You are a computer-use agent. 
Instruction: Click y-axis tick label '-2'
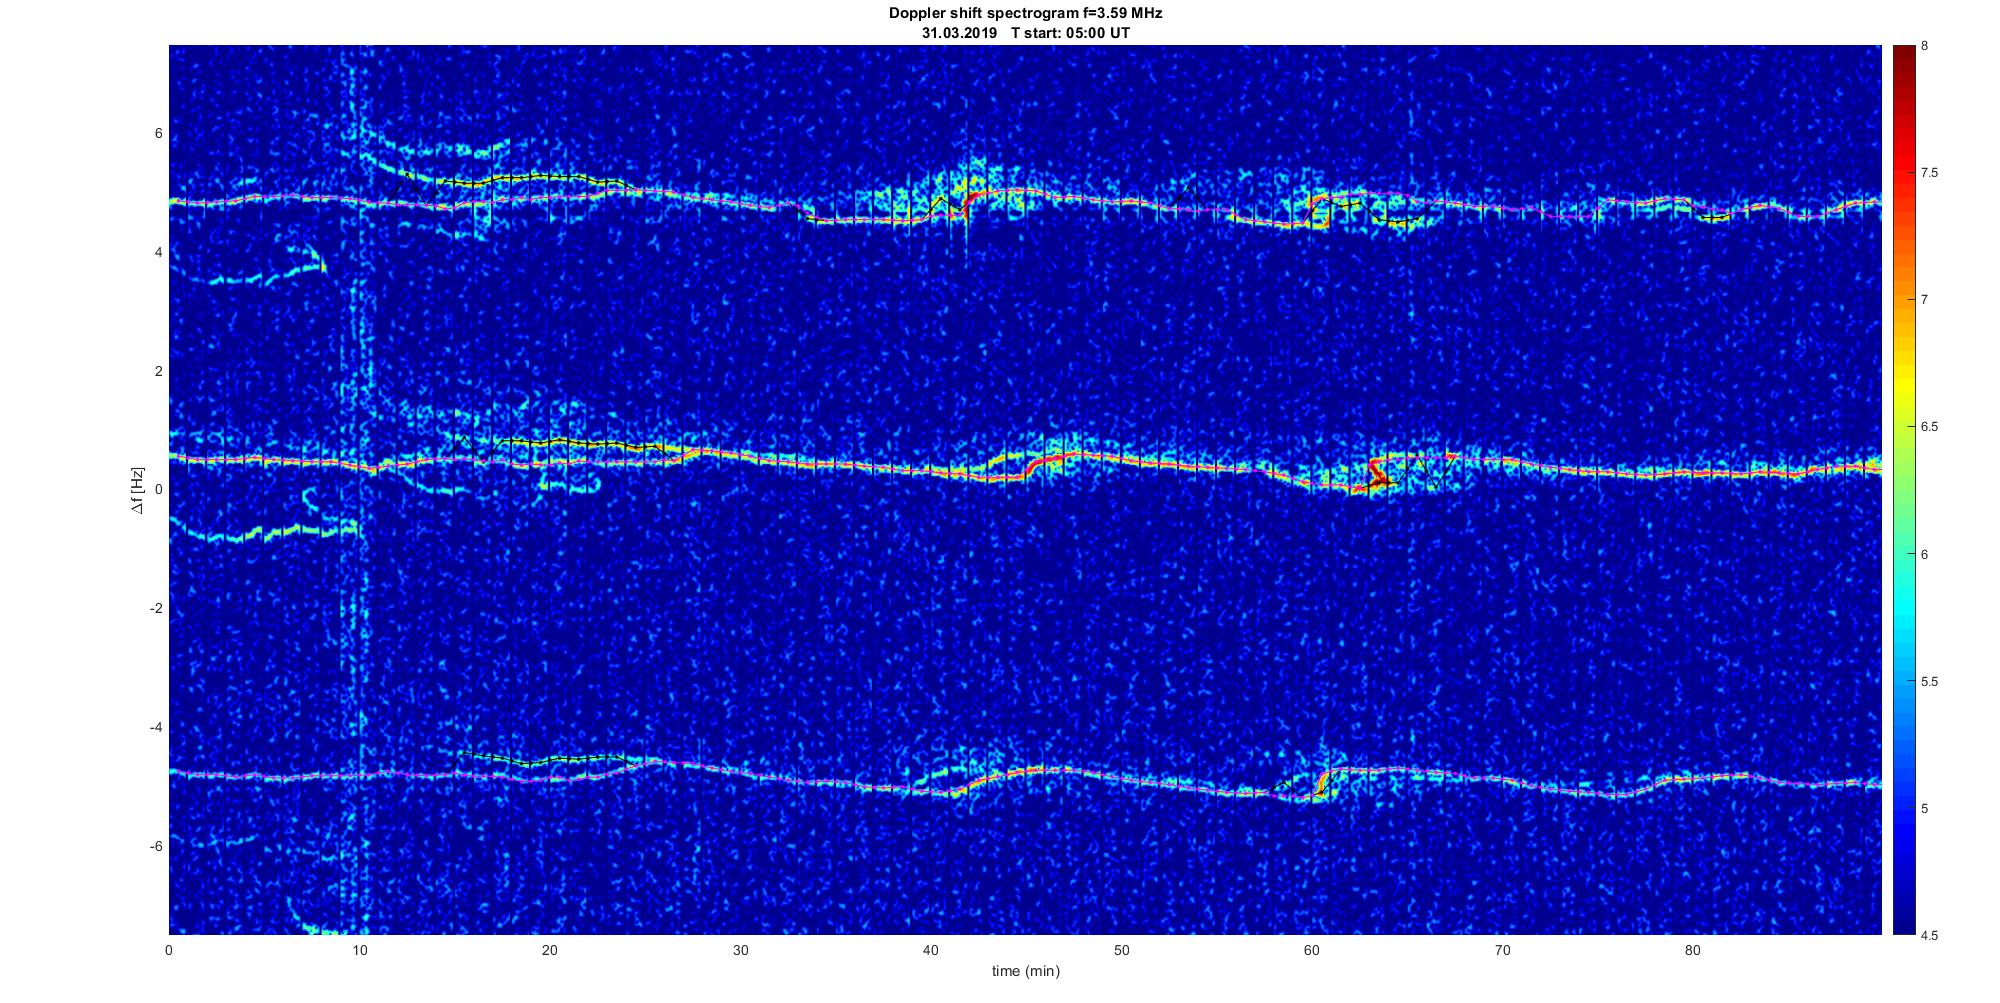(x=156, y=609)
